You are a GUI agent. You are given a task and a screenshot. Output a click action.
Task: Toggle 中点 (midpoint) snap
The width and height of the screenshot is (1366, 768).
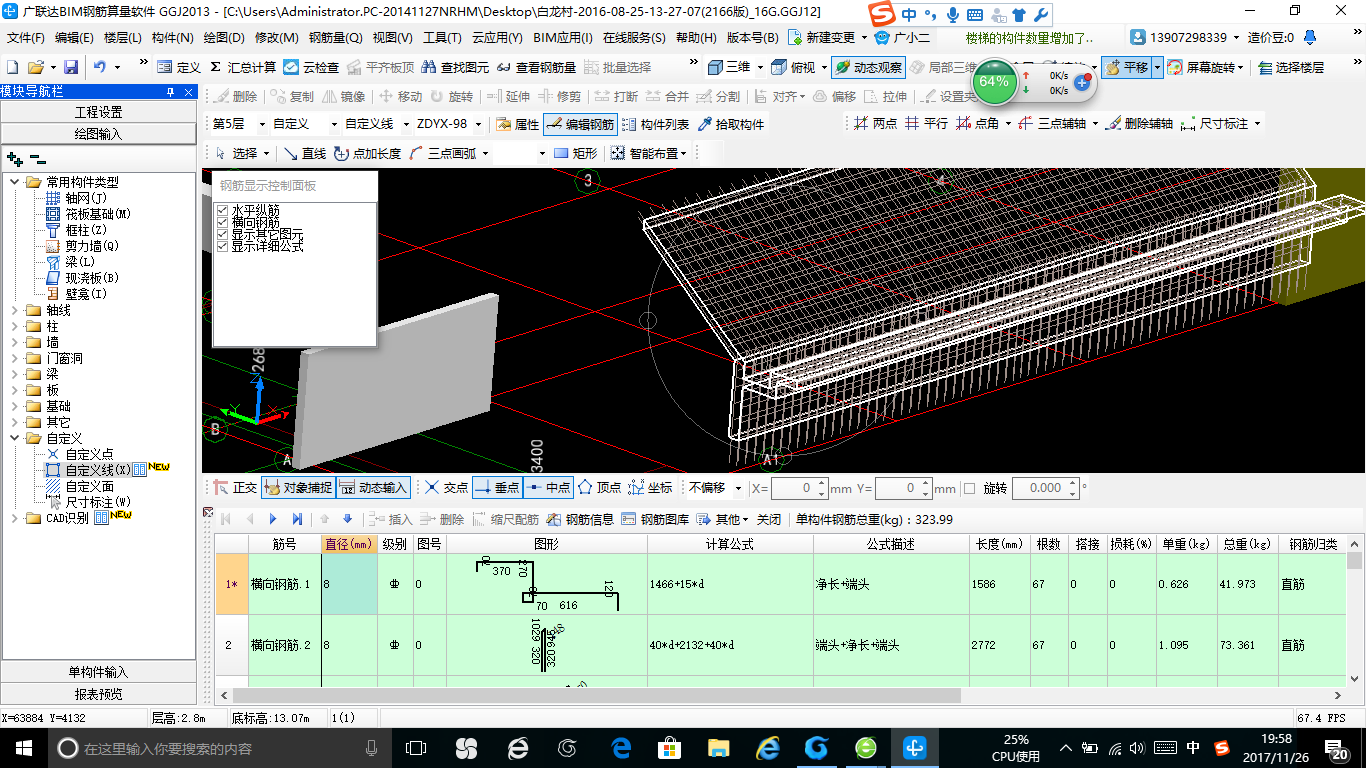548,488
